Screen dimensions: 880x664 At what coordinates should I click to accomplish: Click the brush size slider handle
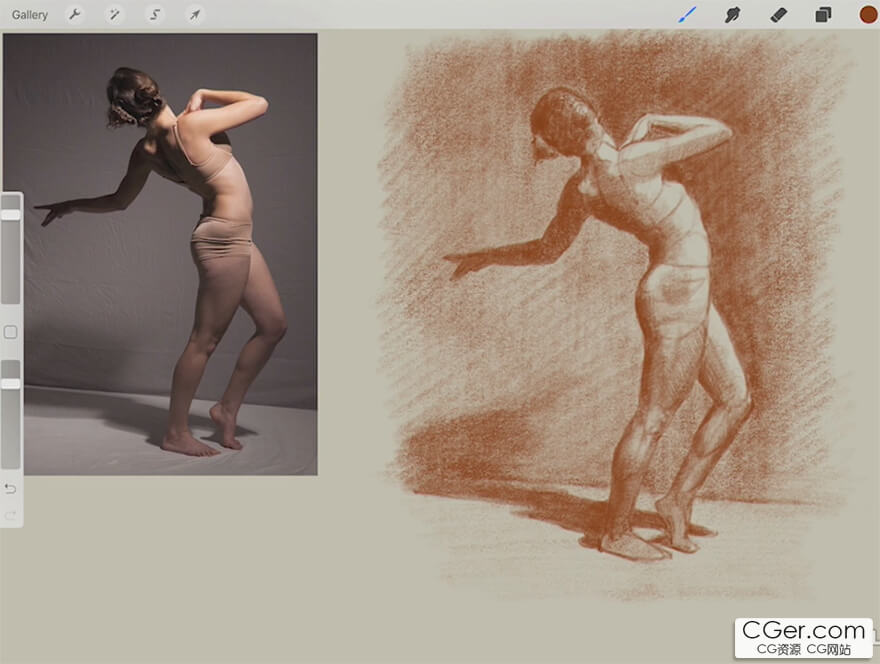pos(11,215)
